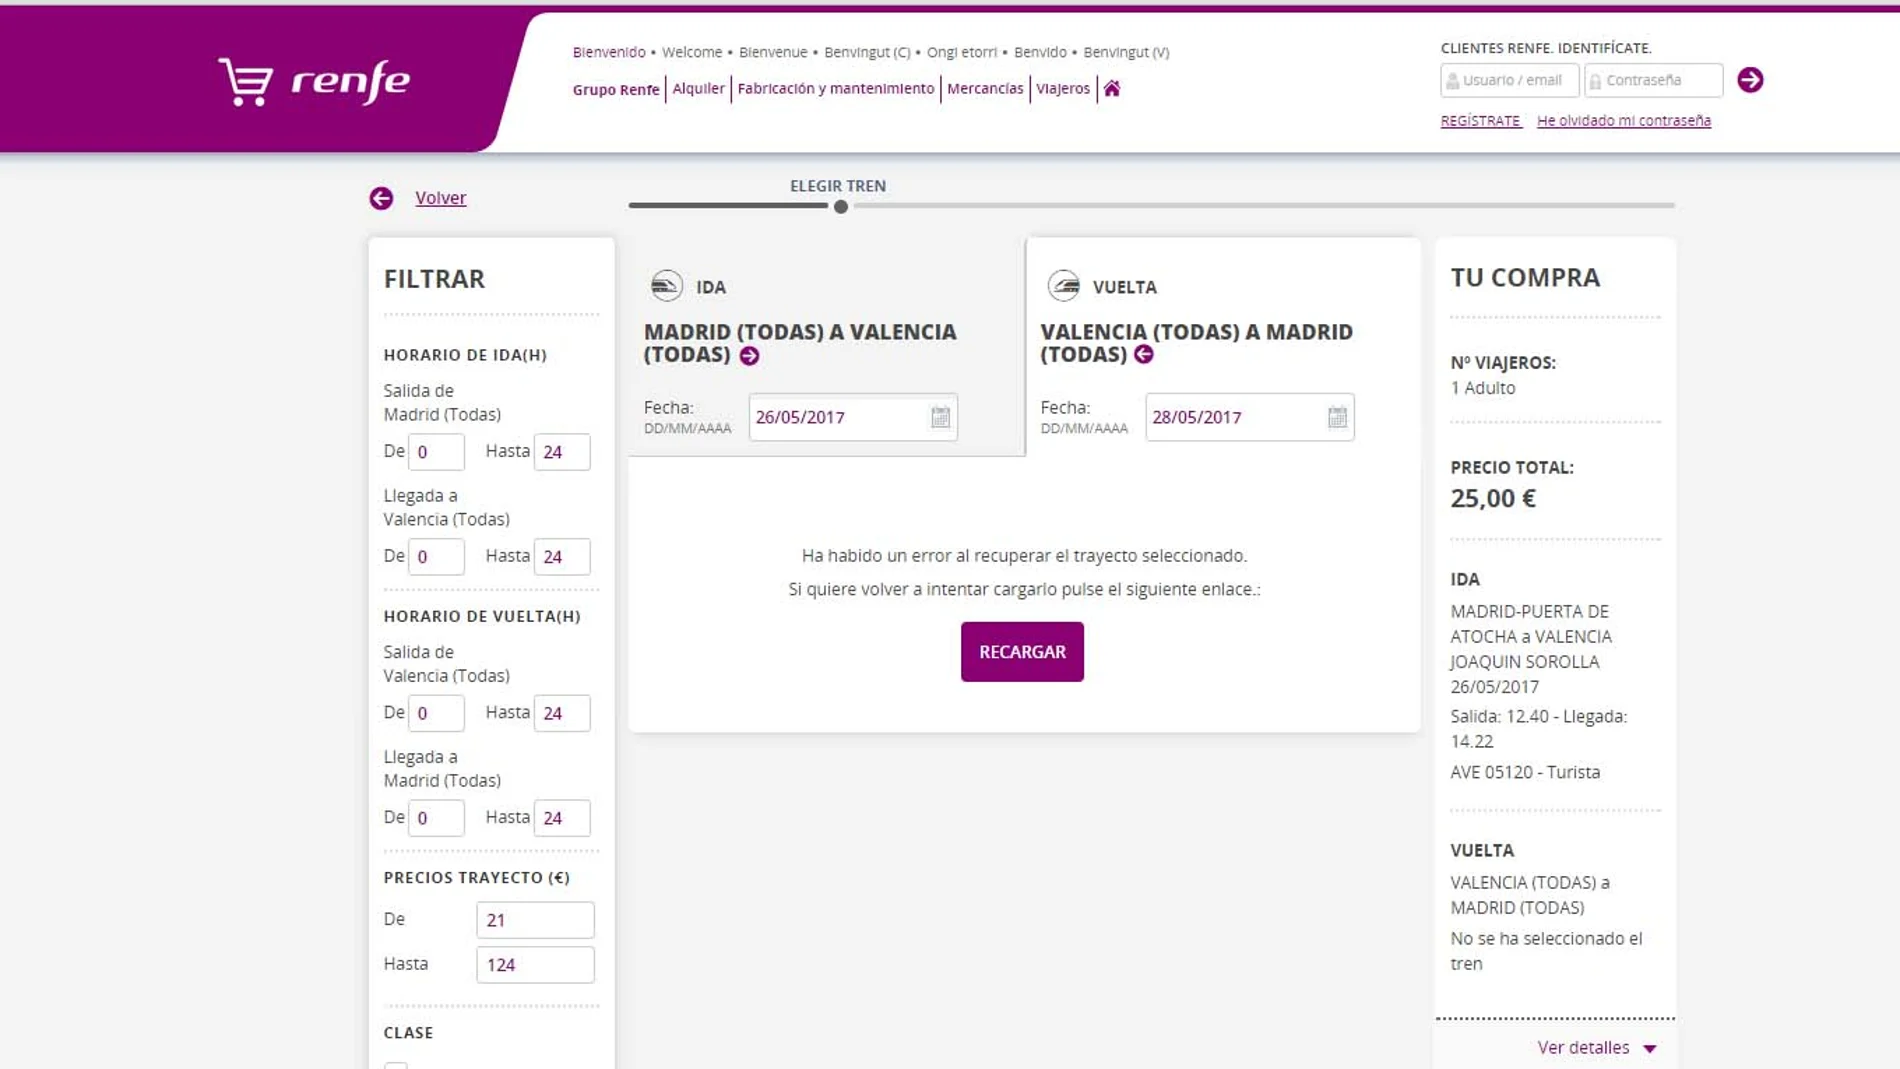Screen dimensions: 1900x1069
Task: Click the maximum price field showing 124
Action: (535, 965)
